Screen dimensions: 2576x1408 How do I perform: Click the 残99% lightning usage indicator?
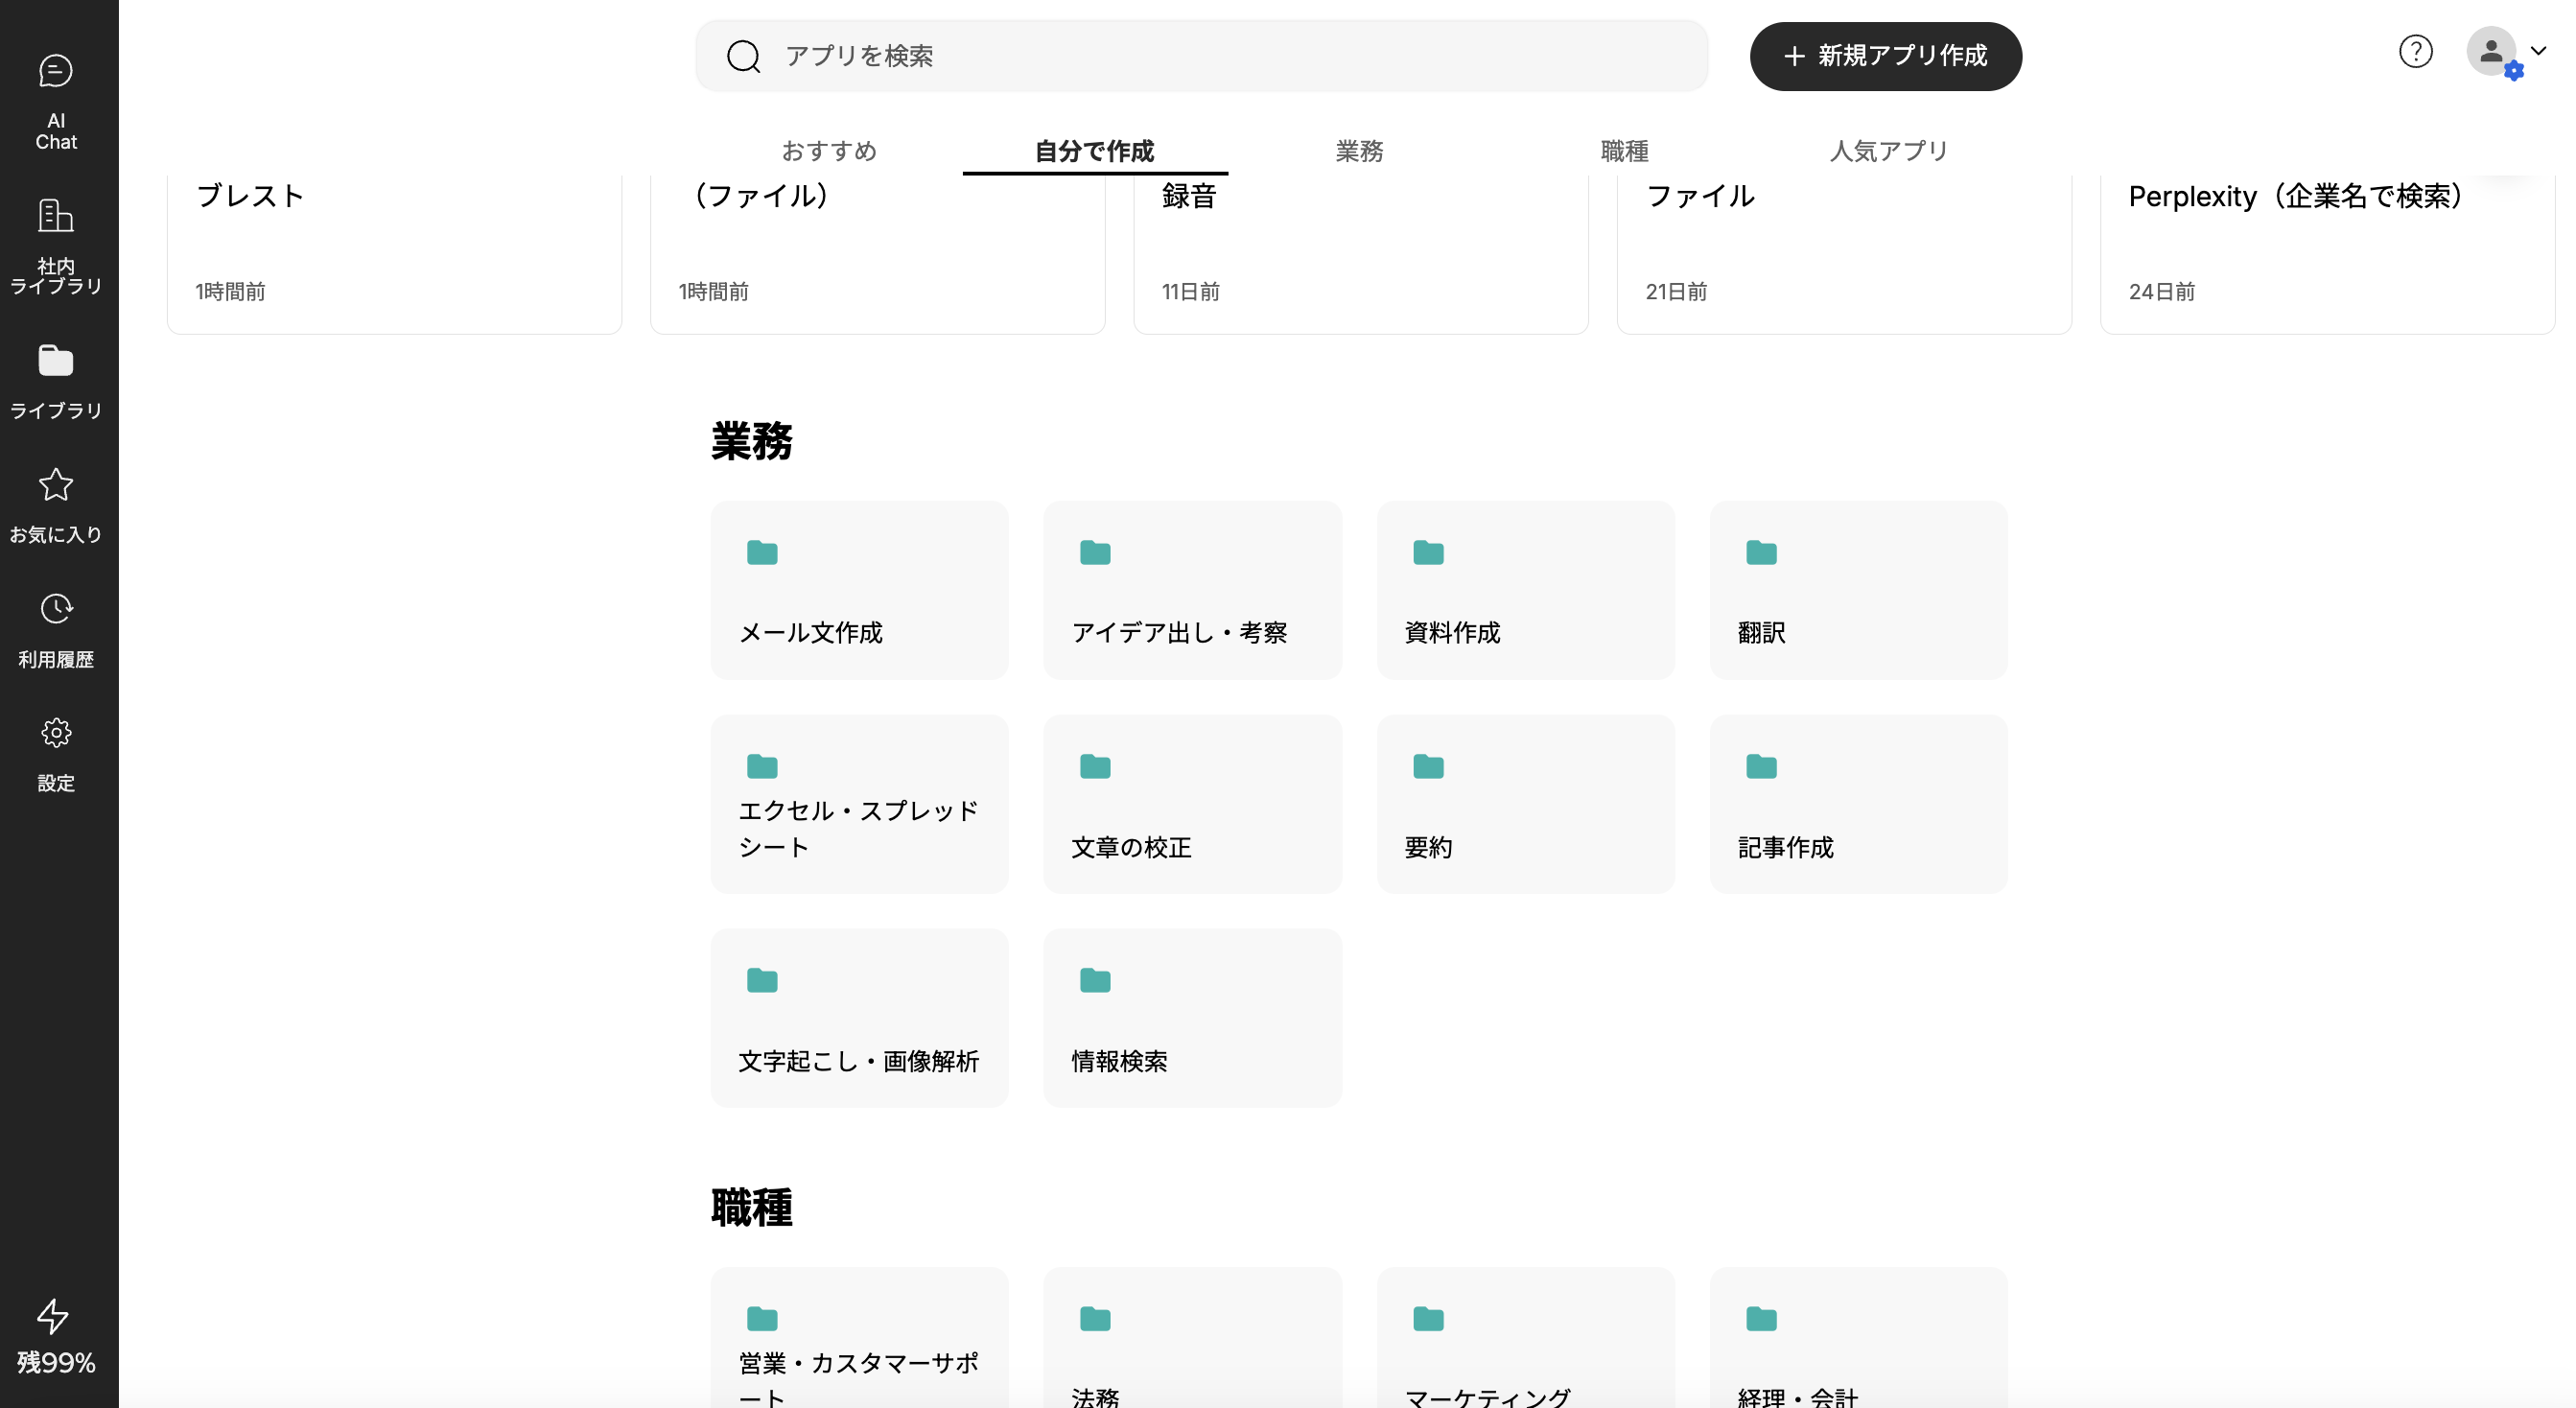(x=55, y=1336)
